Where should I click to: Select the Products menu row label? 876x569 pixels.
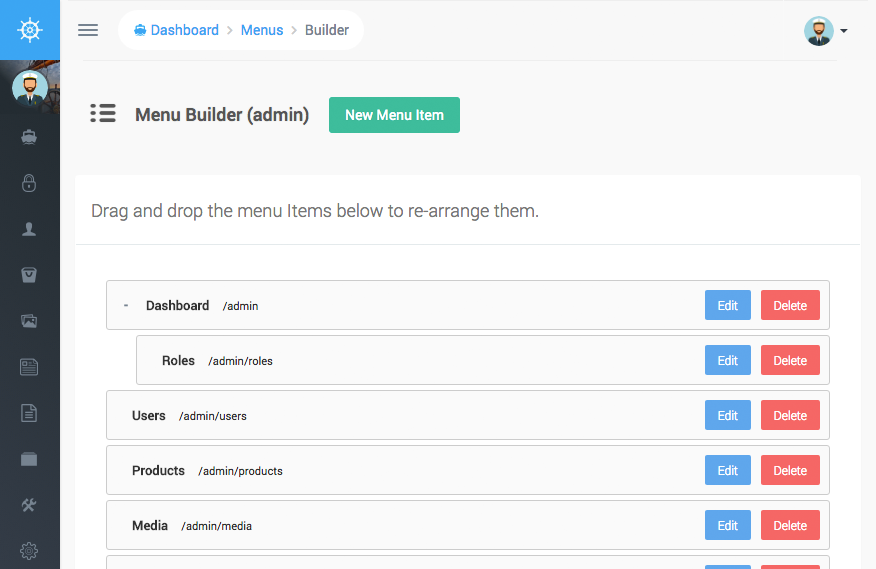pyautogui.click(x=158, y=471)
